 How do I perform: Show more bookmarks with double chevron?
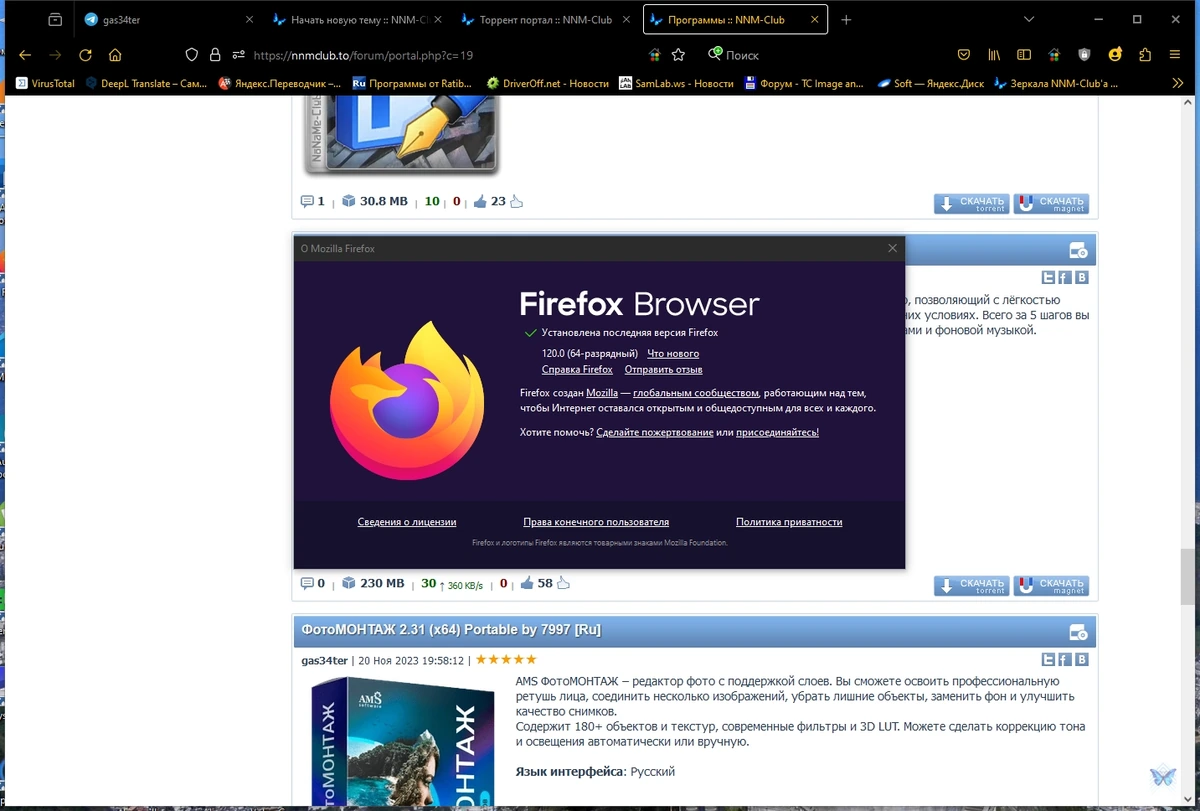pos(1177,84)
